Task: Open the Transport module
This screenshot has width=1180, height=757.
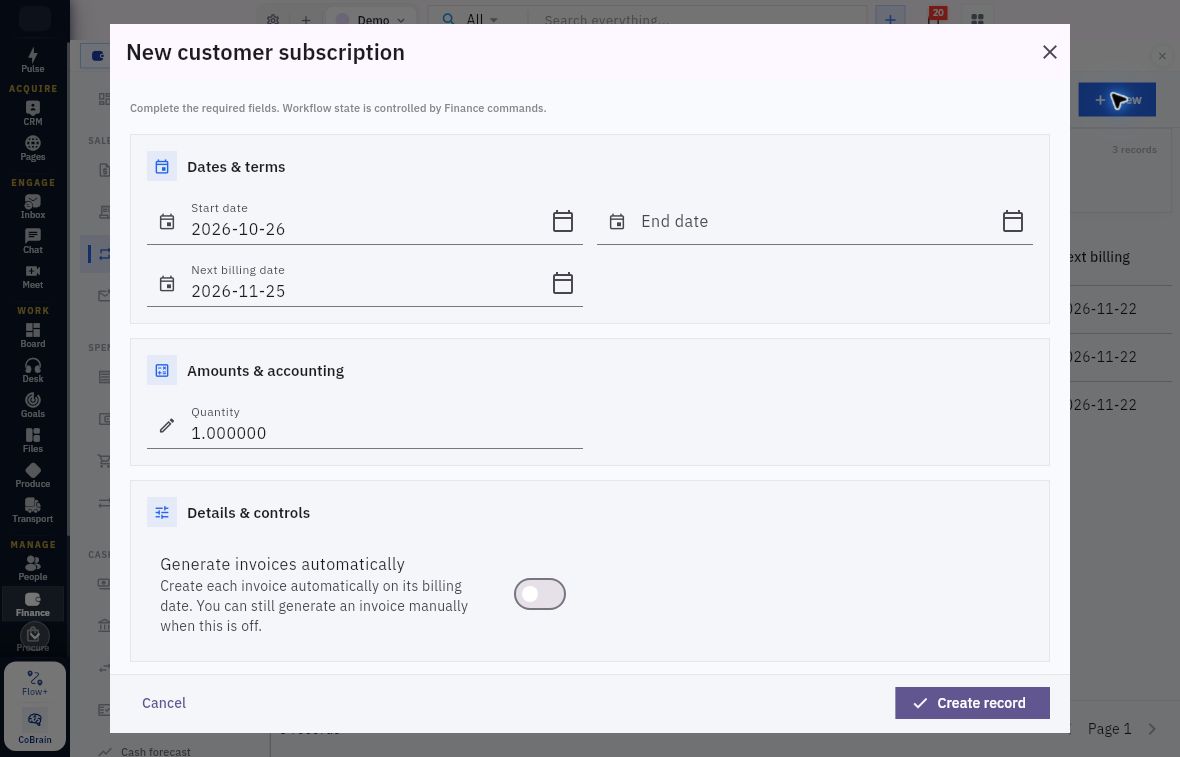Action: pos(32,510)
